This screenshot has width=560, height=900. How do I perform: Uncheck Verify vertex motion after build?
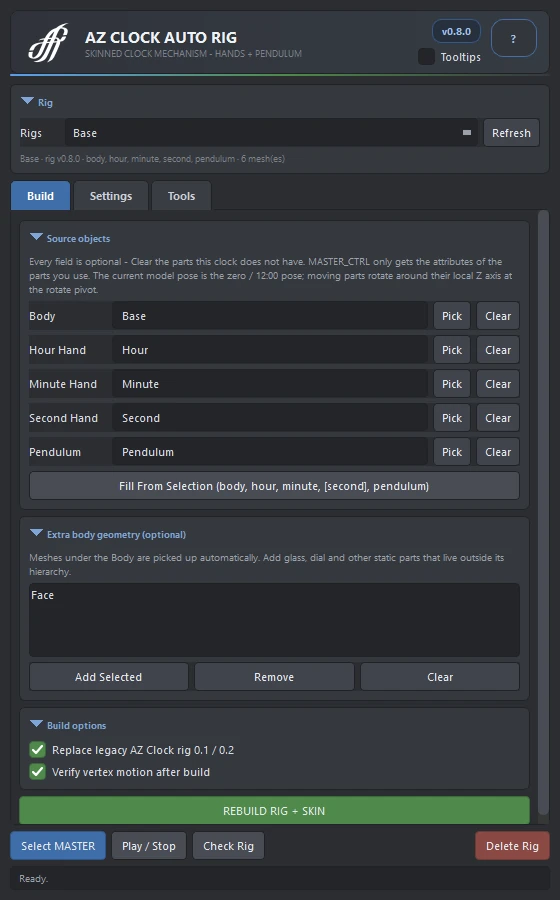tap(38, 771)
